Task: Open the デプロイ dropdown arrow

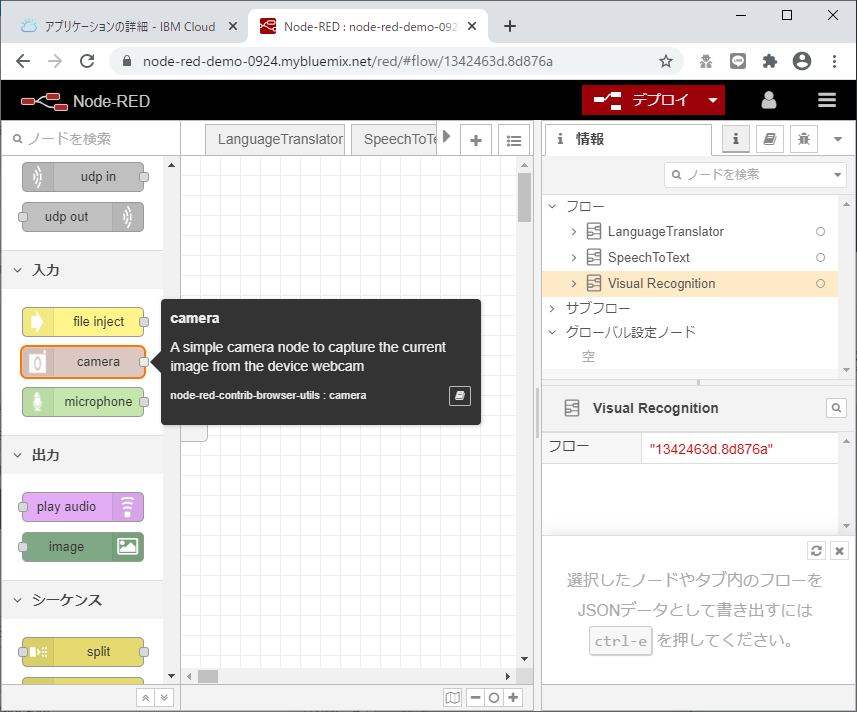Action: pyautogui.click(x=715, y=100)
